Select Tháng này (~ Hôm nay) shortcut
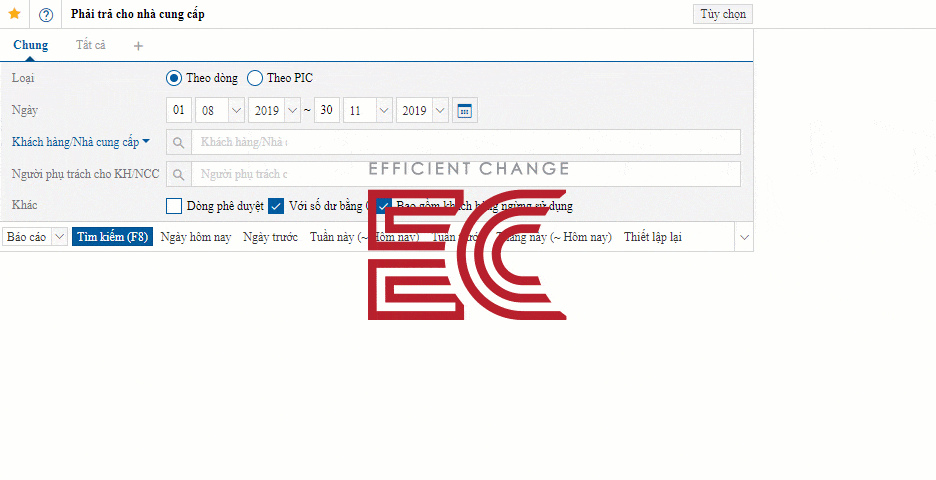936x480 pixels. tap(553, 237)
